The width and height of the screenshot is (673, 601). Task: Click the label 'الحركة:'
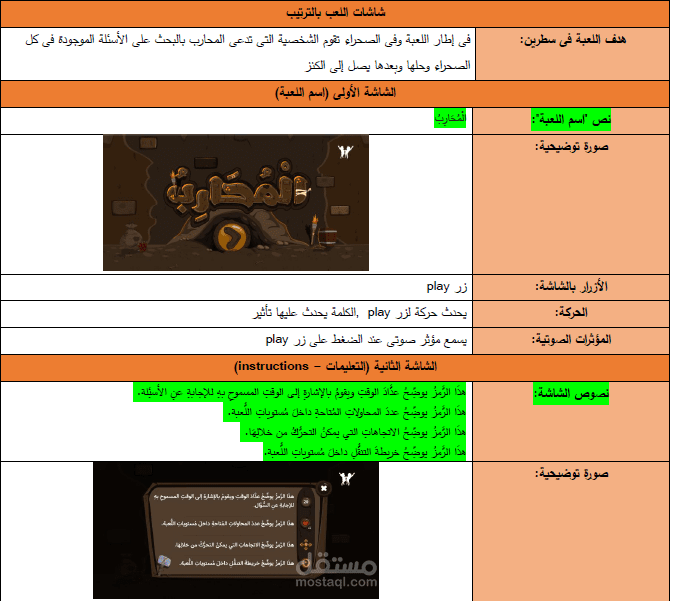click(571, 313)
